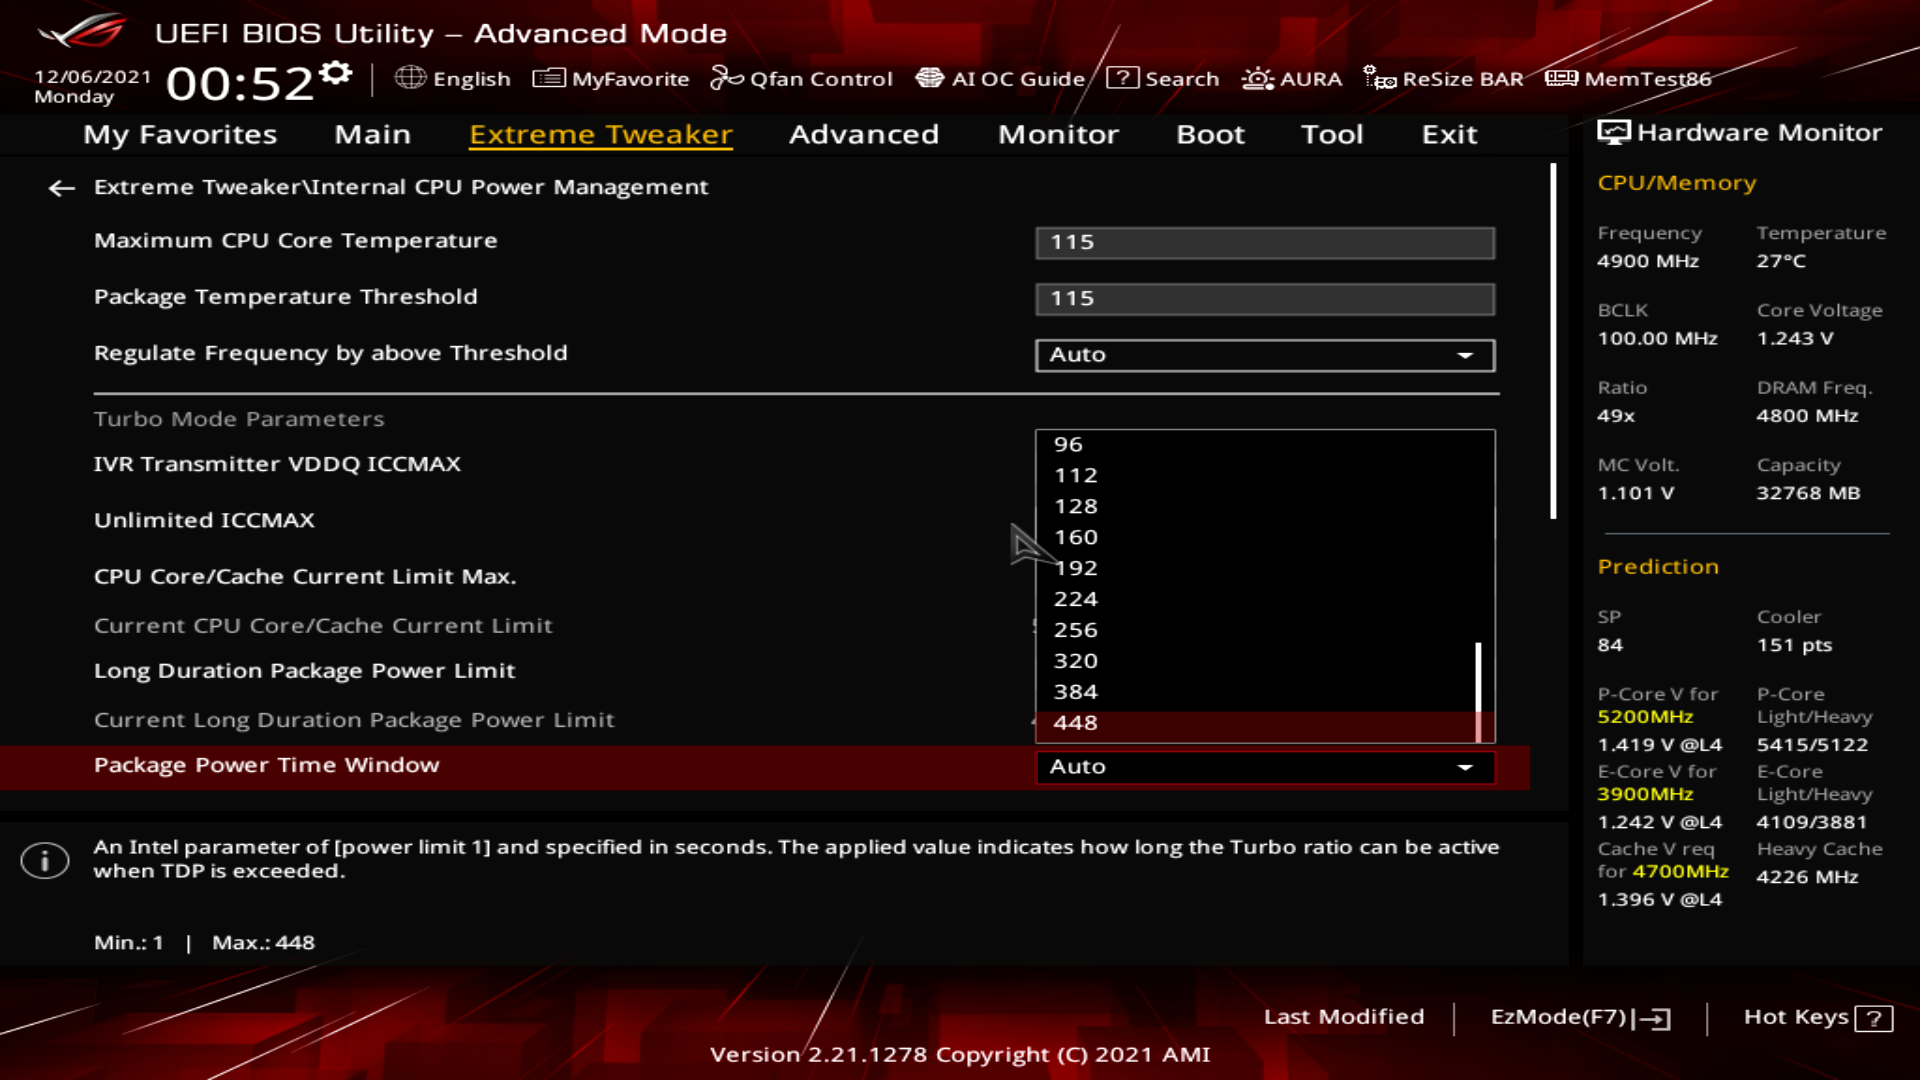The height and width of the screenshot is (1080, 1920).
Task: Open MyFavorite from the top toolbar
Action: tap(611, 78)
